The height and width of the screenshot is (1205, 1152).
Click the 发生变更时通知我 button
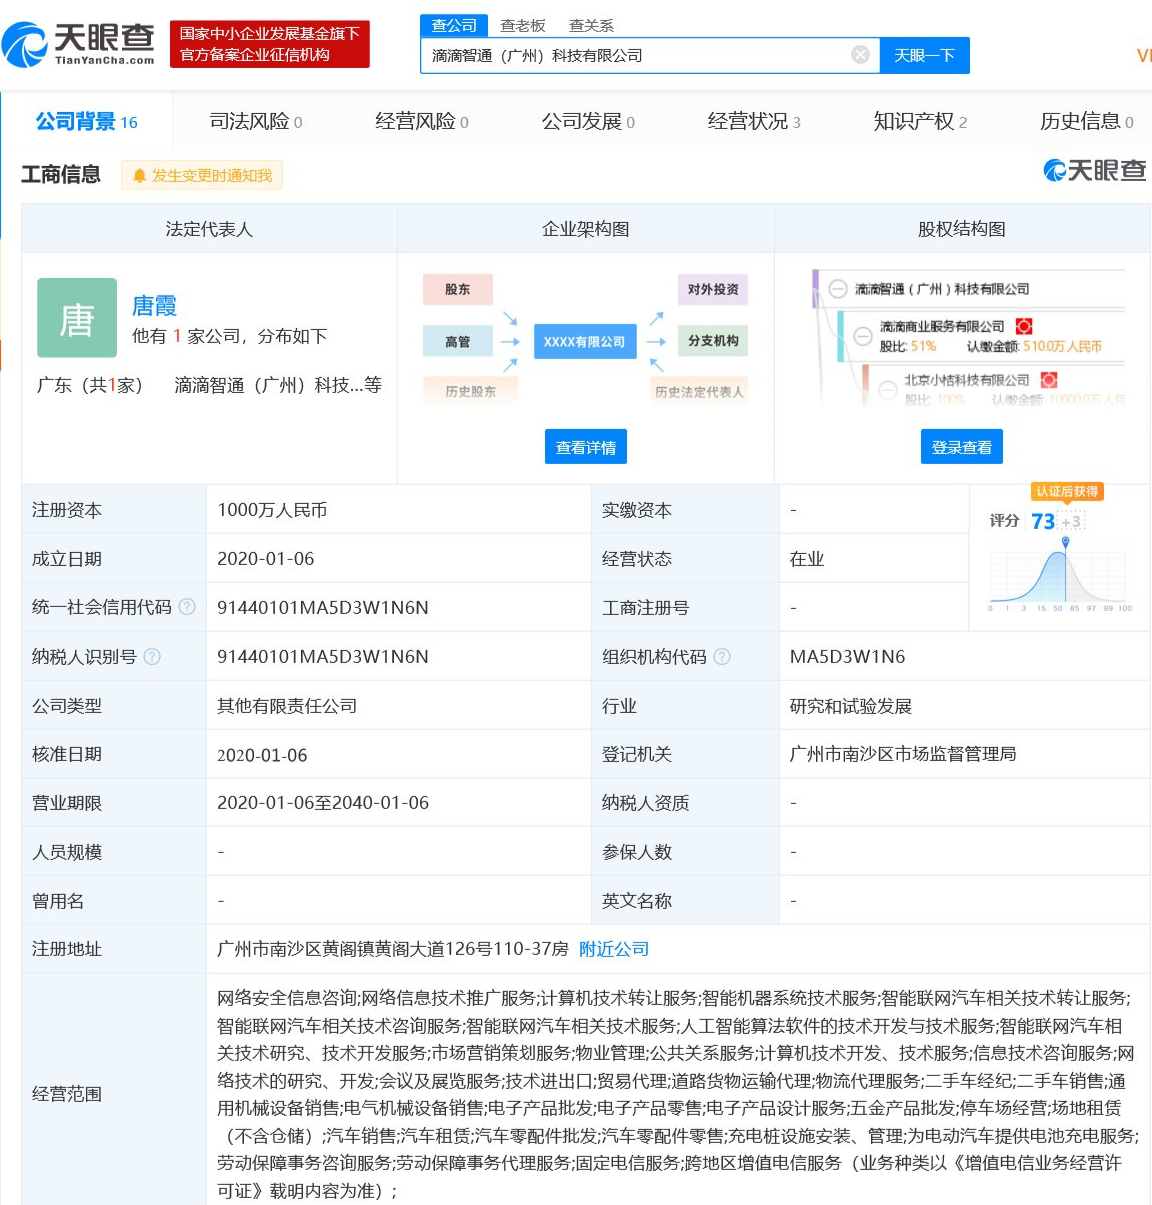coord(202,176)
